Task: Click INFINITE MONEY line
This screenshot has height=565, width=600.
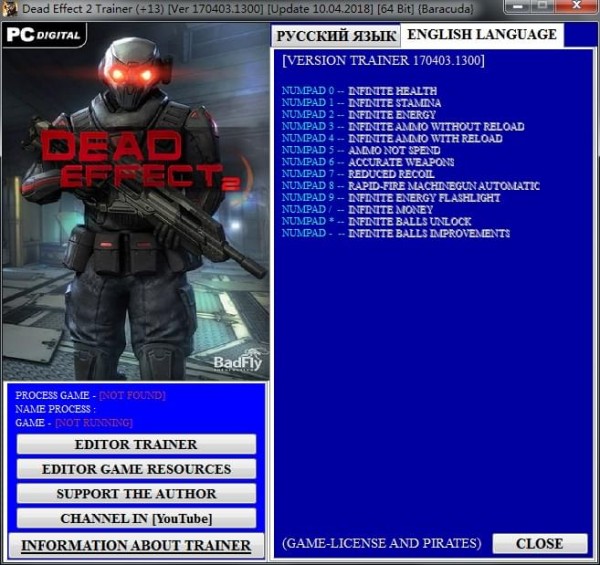Action: tap(357, 210)
